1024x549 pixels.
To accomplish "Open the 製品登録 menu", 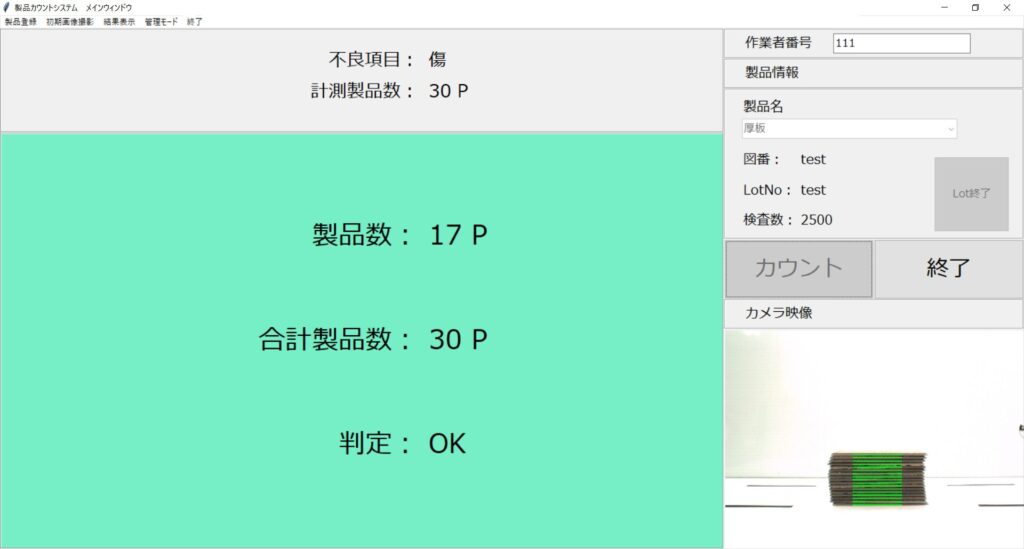I will pyautogui.click(x=21, y=21).
